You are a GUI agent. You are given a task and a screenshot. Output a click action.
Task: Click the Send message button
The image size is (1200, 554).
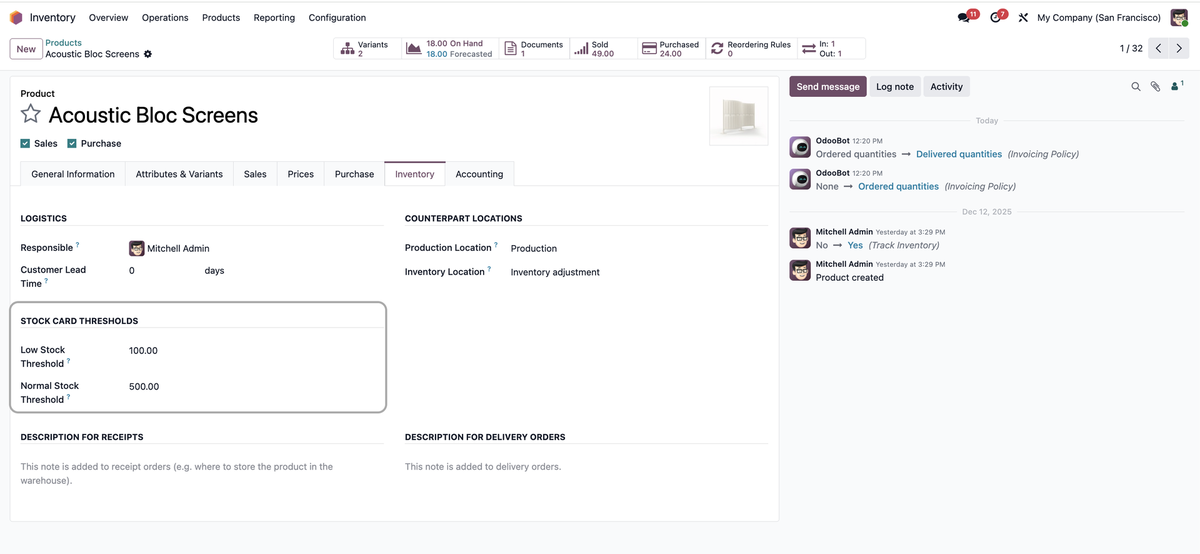(828, 87)
